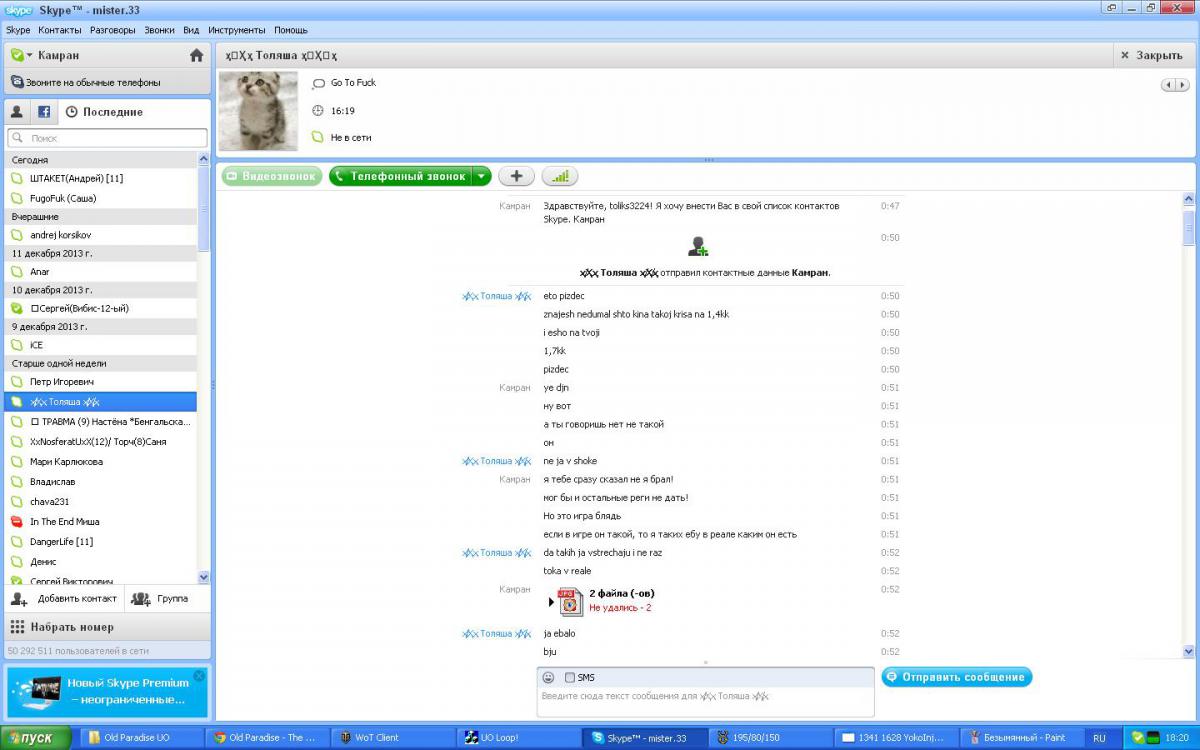Click the Windows Пуск start button
Viewport: 1200px width, 750px height.
click(36, 738)
